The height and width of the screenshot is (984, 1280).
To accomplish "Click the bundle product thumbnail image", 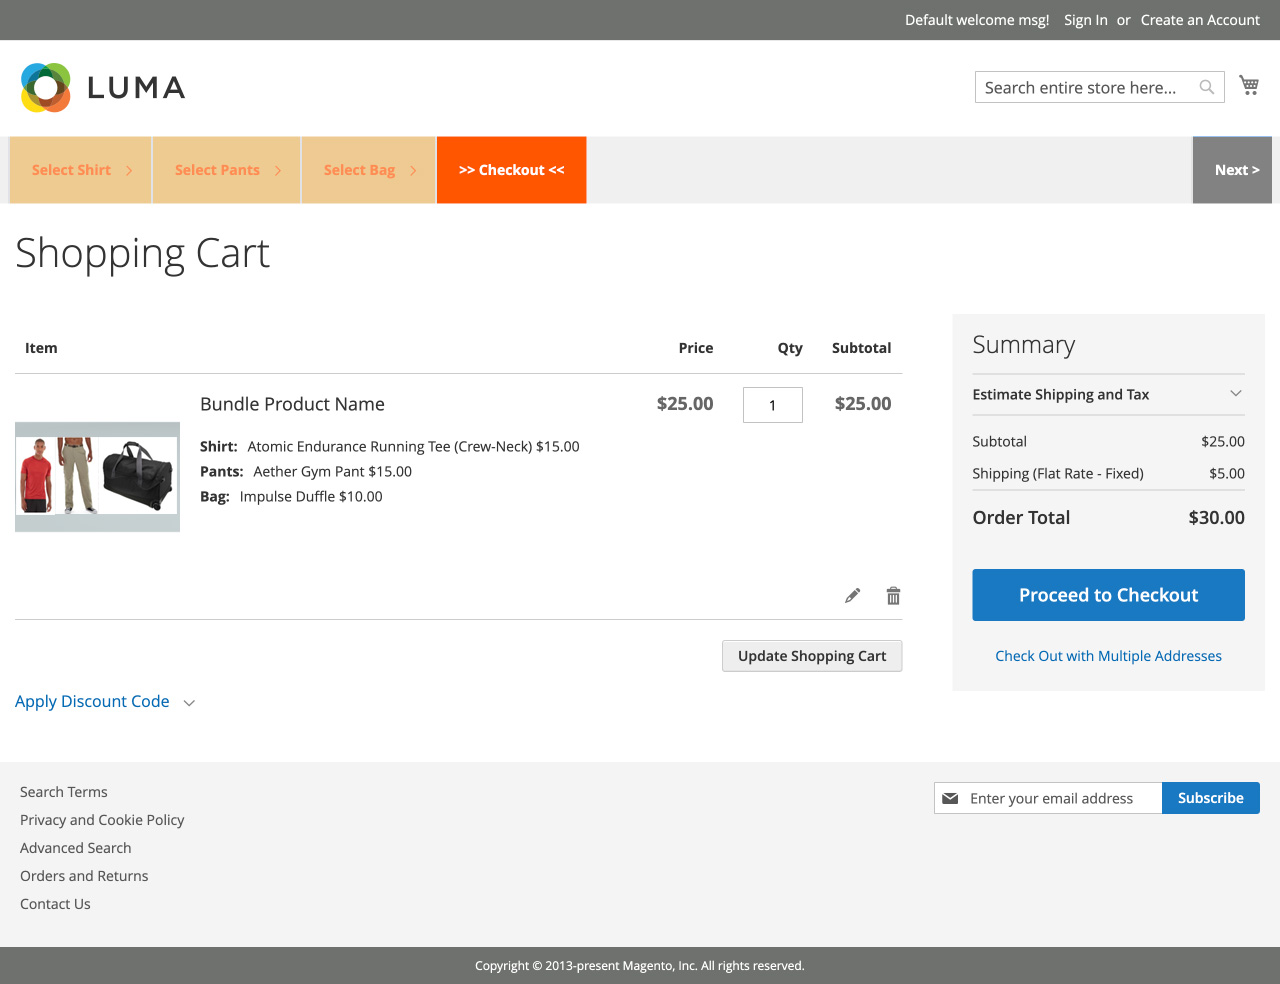I will coord(97,477).
